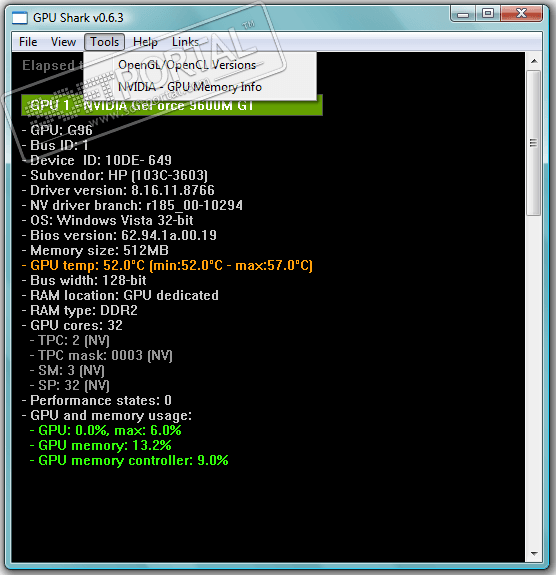Click the GPU 1 NVIDIA GeForce header bar
Screen dimensions: 556x575
tap(172, 105)
